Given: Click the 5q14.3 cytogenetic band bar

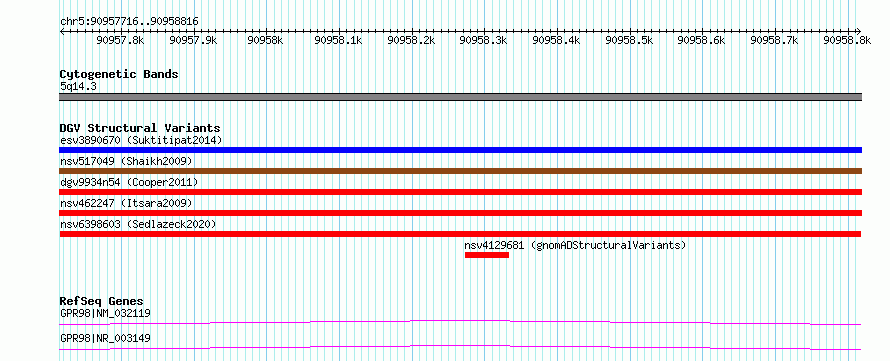Looking at the screenshot, I should (460, 97).
